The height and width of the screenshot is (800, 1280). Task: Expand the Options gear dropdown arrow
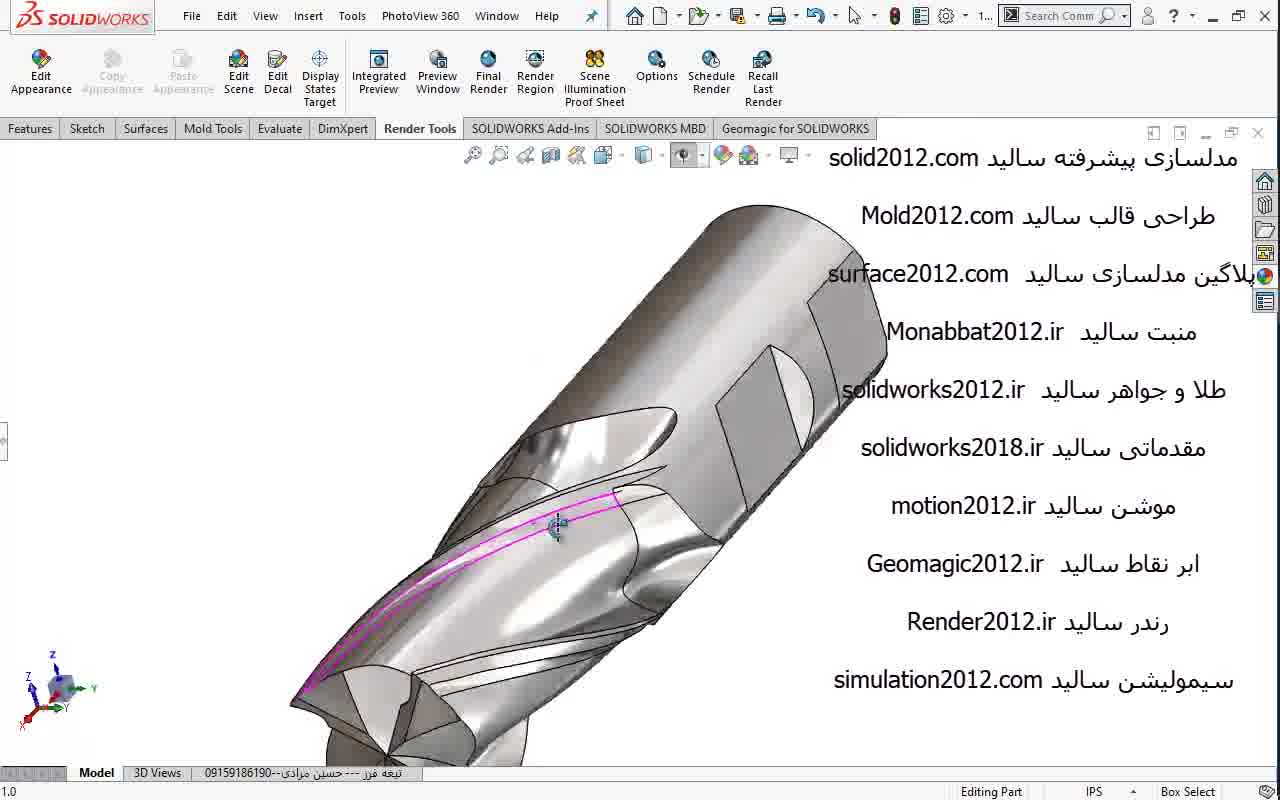(965, 16)
